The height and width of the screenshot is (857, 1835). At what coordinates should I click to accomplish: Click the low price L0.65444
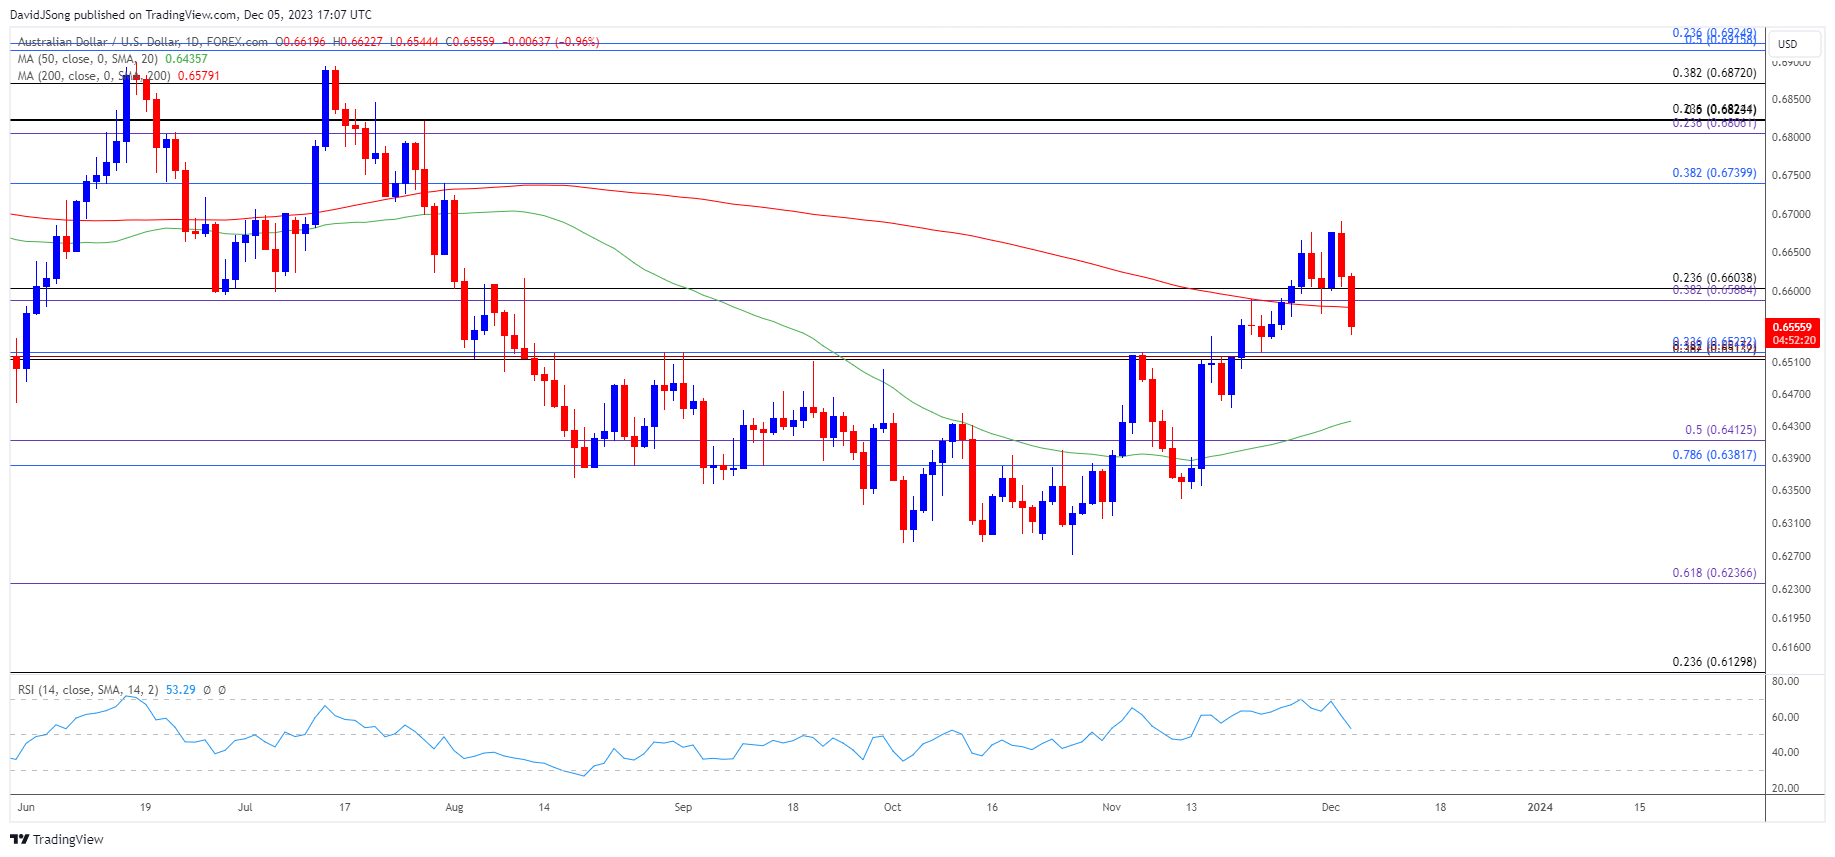tap(415, 42)
